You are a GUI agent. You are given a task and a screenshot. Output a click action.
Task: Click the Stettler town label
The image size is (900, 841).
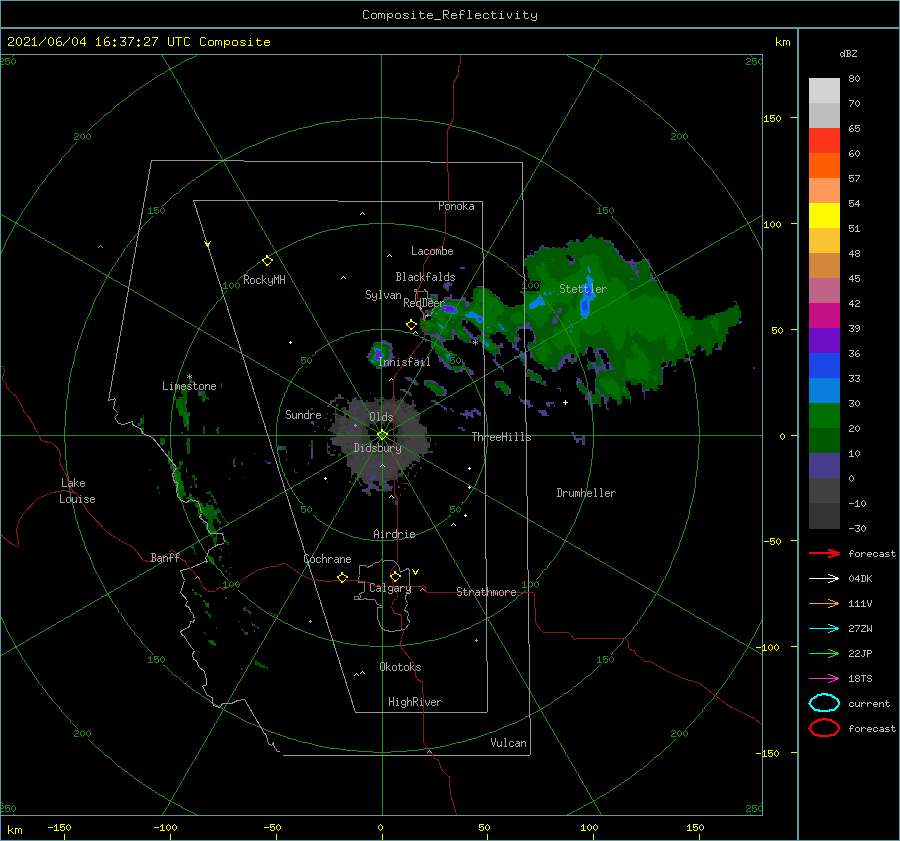583,289
